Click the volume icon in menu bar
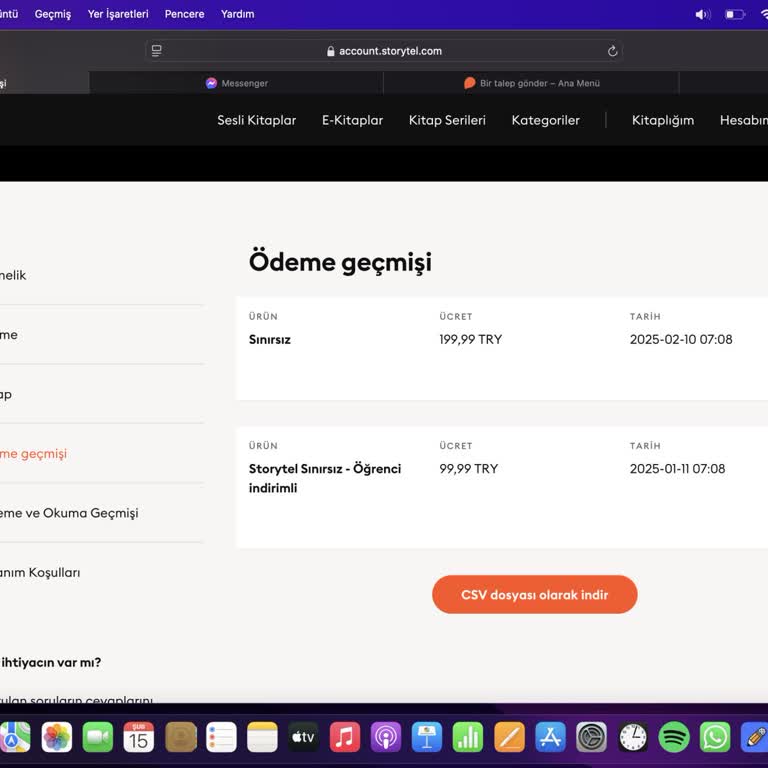 pyautogui.click(x=703, y=15)
